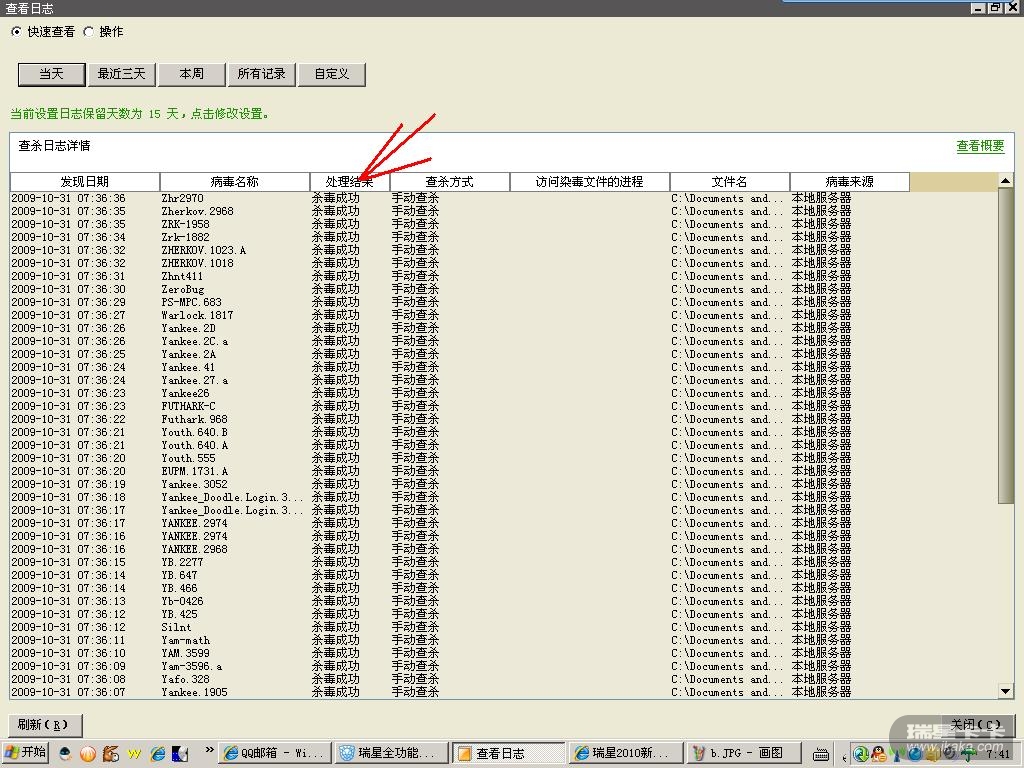Launch Internet Explorer from quick launch
Image resolution: width=1024 pixels, height=768 pixels.
pyautogui.click(x=157, y=754)
